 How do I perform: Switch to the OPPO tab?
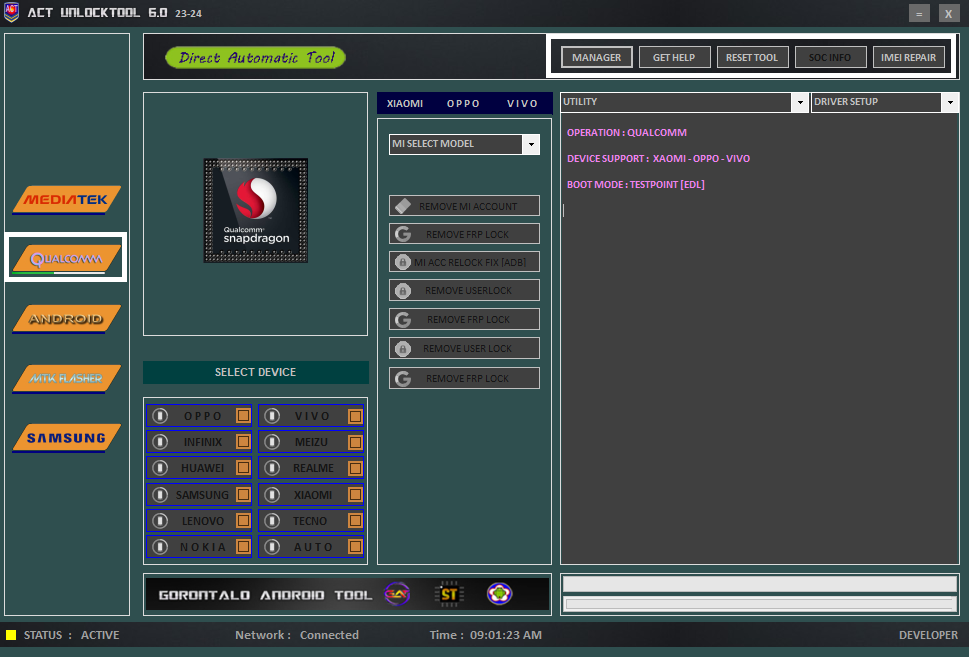pyautogui.click(x=463, y=103)
